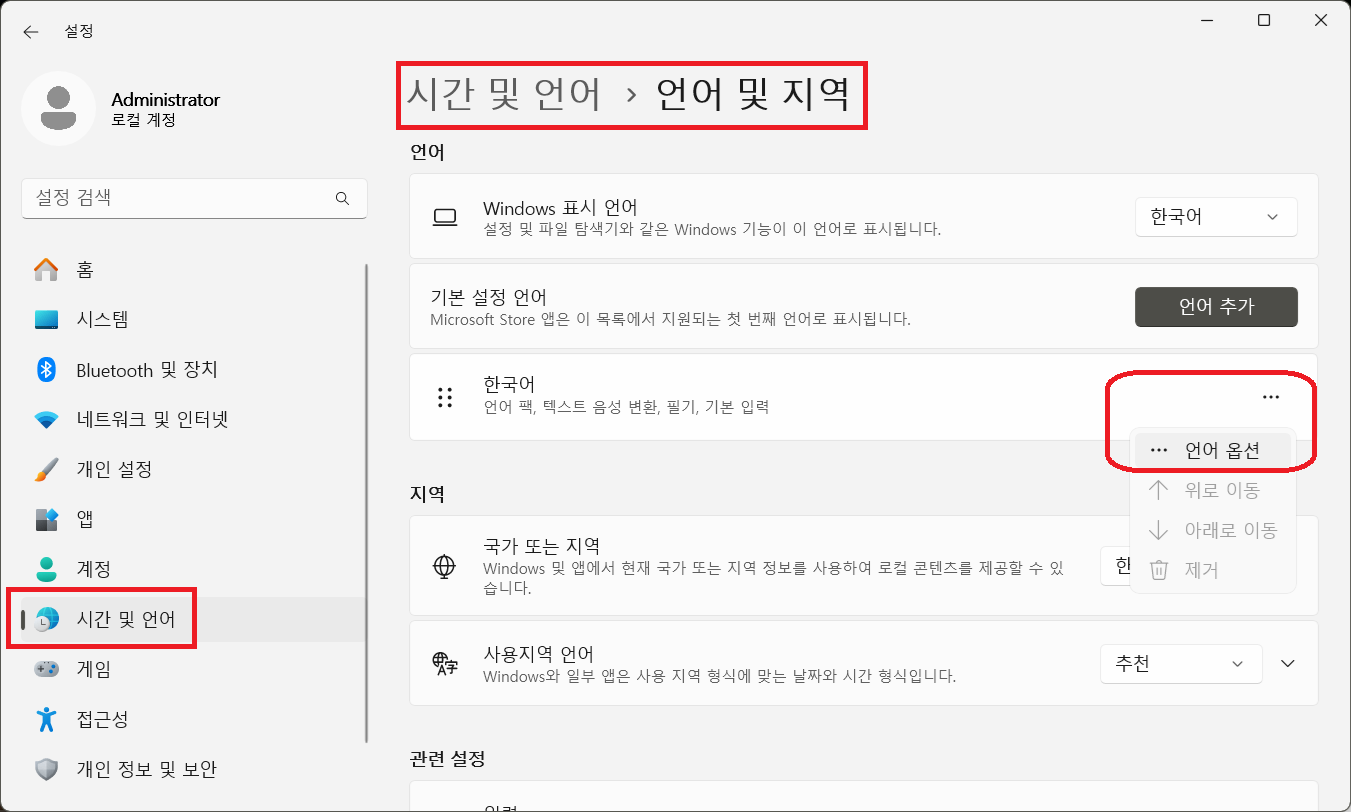Viewport: 1351px width, 812px height.
Task: Navigate to 앱 settings
Action: tap(85, 520)
